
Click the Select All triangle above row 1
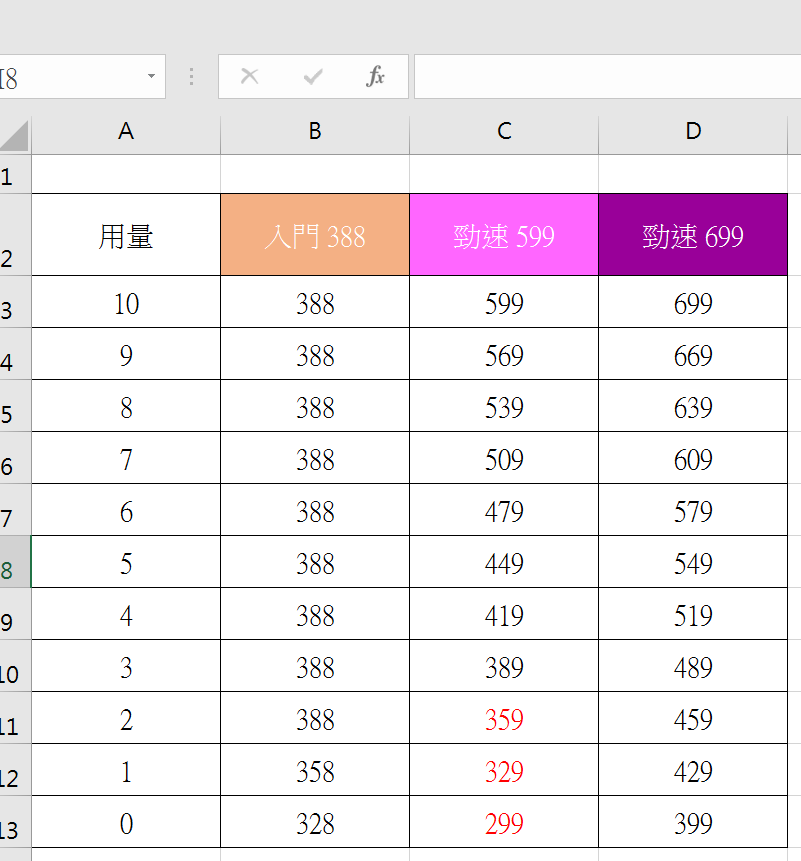pos(16,131)
